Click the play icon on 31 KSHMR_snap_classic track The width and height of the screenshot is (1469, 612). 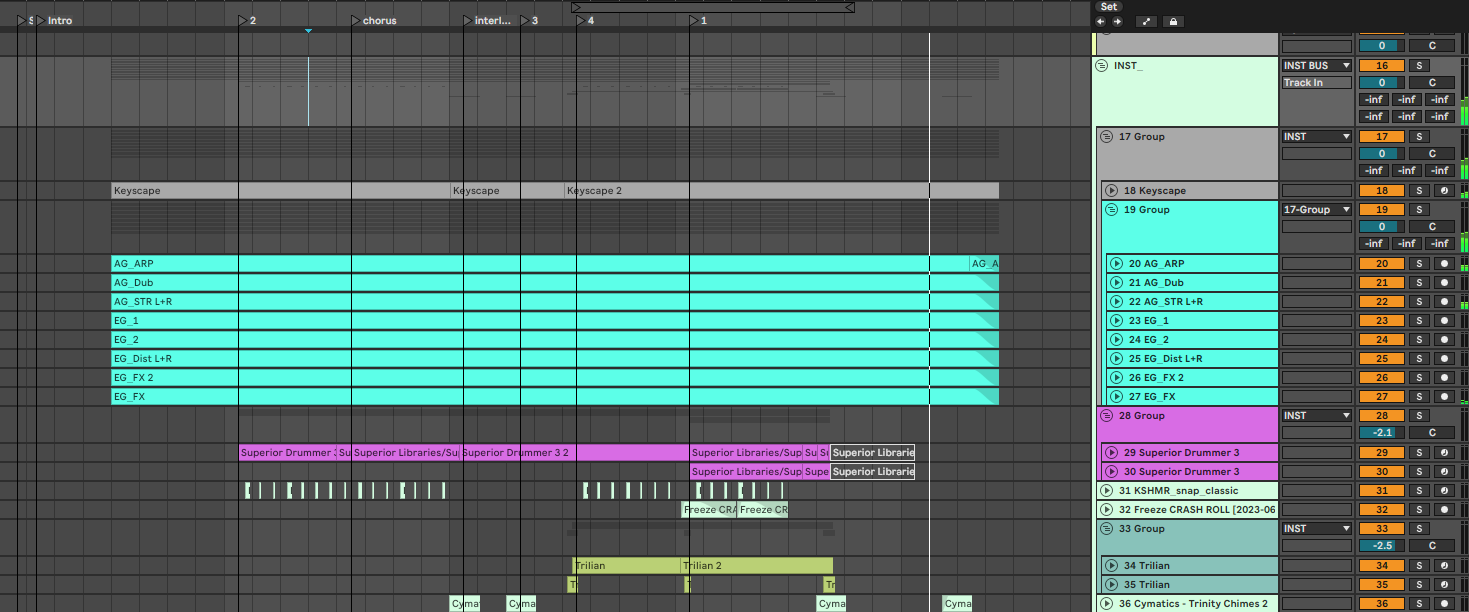(1106, 491)
